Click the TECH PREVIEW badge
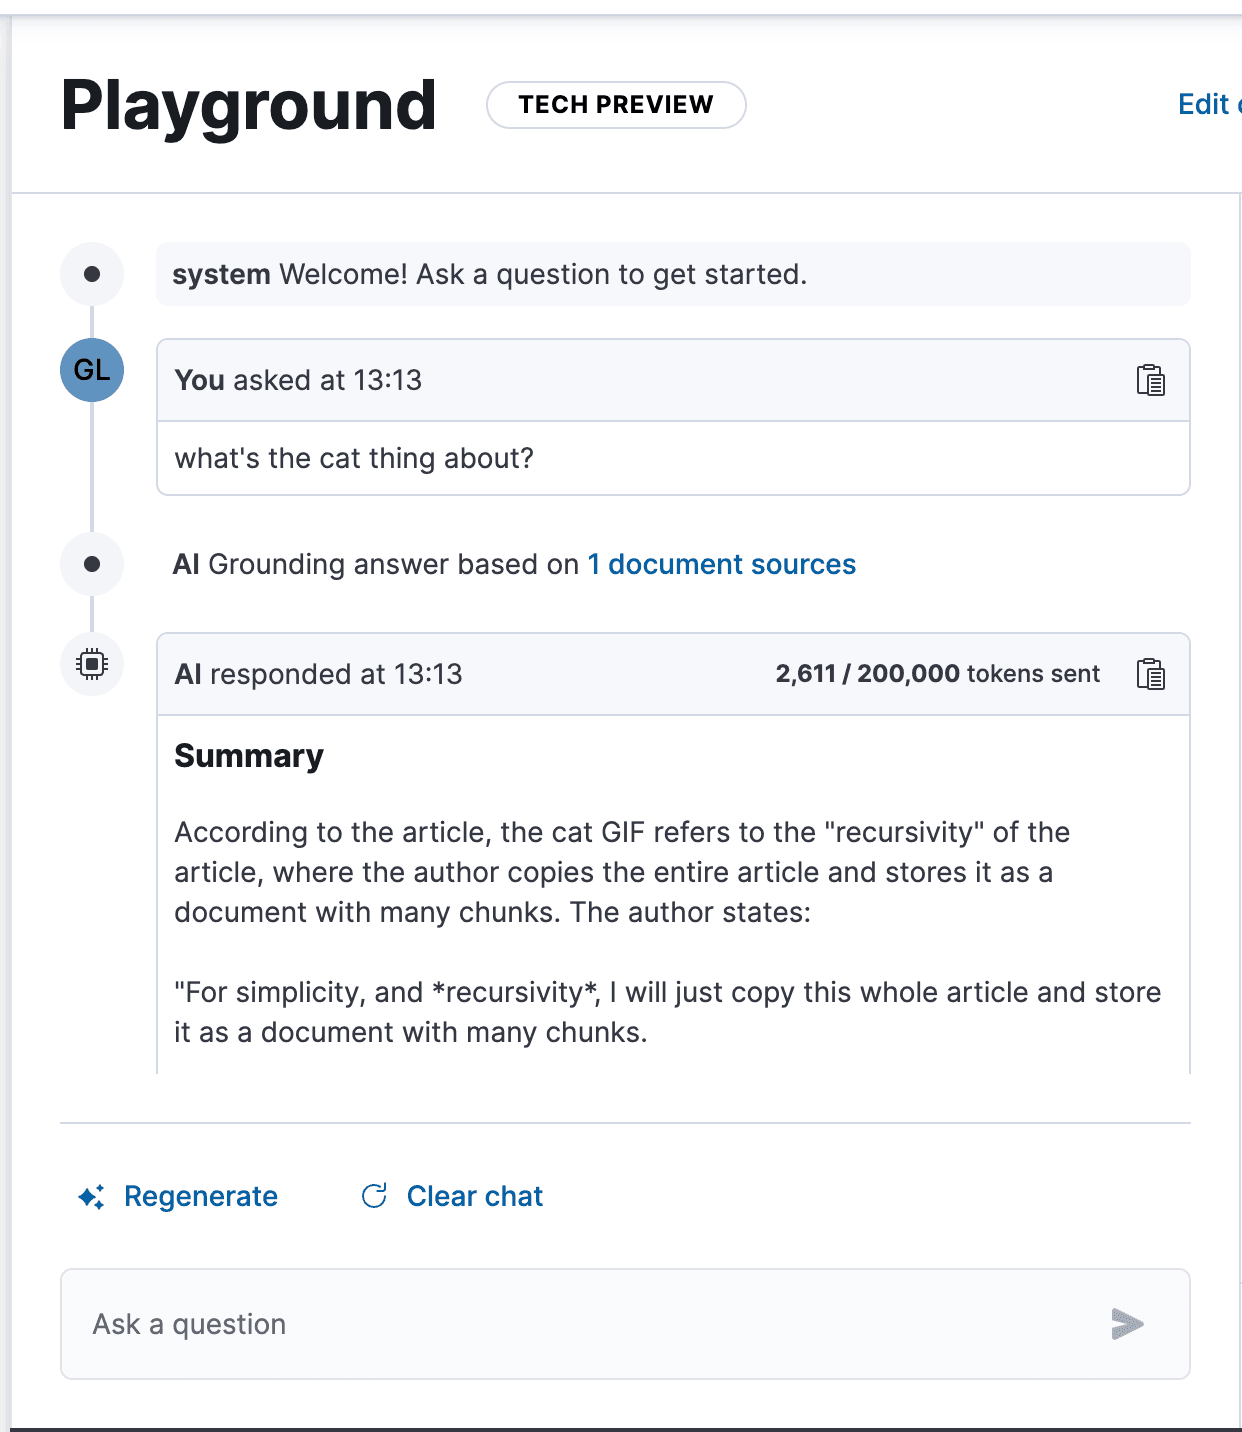Image resolution: width=1242 pixels, height=1432 pixels. point(615,104)
